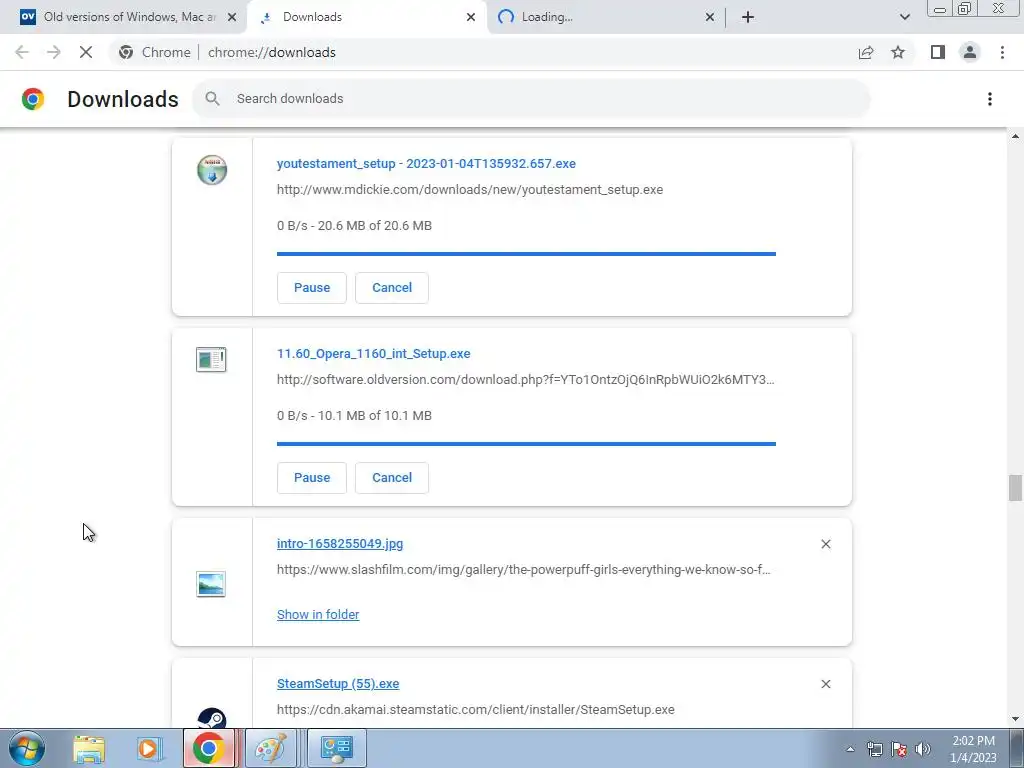Click the Chrome logo beside Downloads
The height and width of the screenshot is (768, 1024).
[x=33, y=99]
